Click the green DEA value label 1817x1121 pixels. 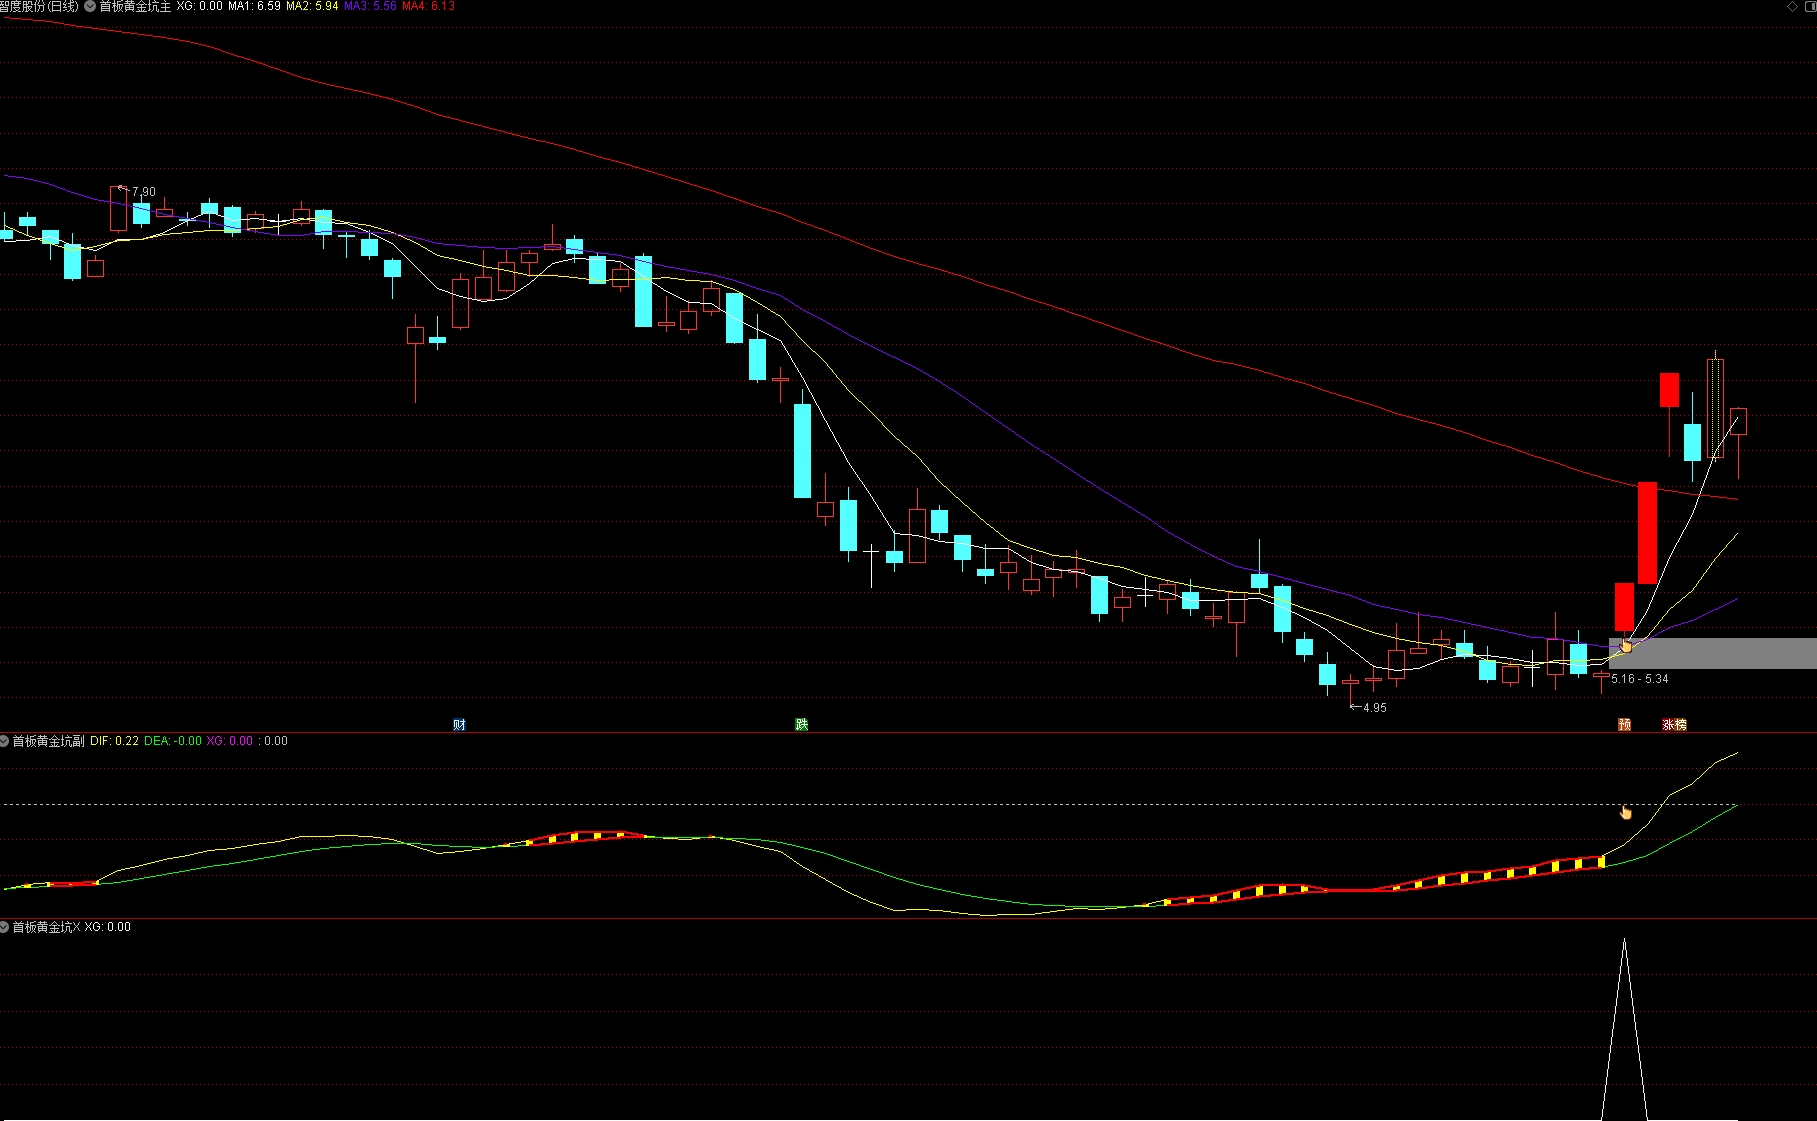[x=173, y=741]
